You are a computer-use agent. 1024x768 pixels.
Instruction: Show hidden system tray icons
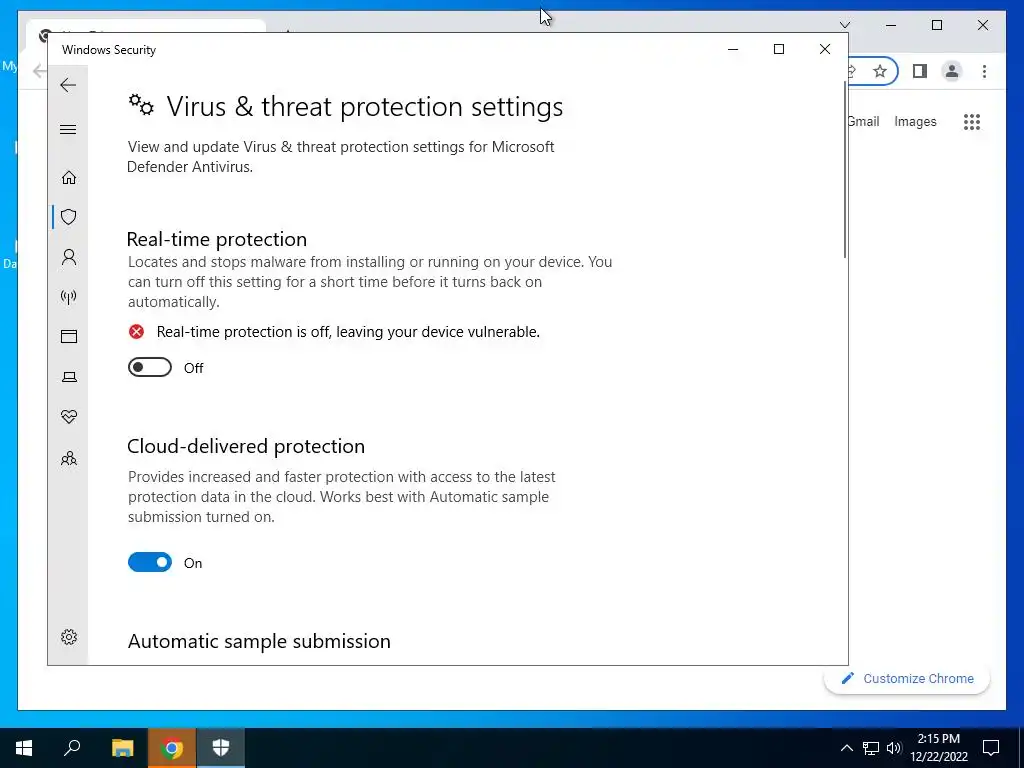[846, 748]
